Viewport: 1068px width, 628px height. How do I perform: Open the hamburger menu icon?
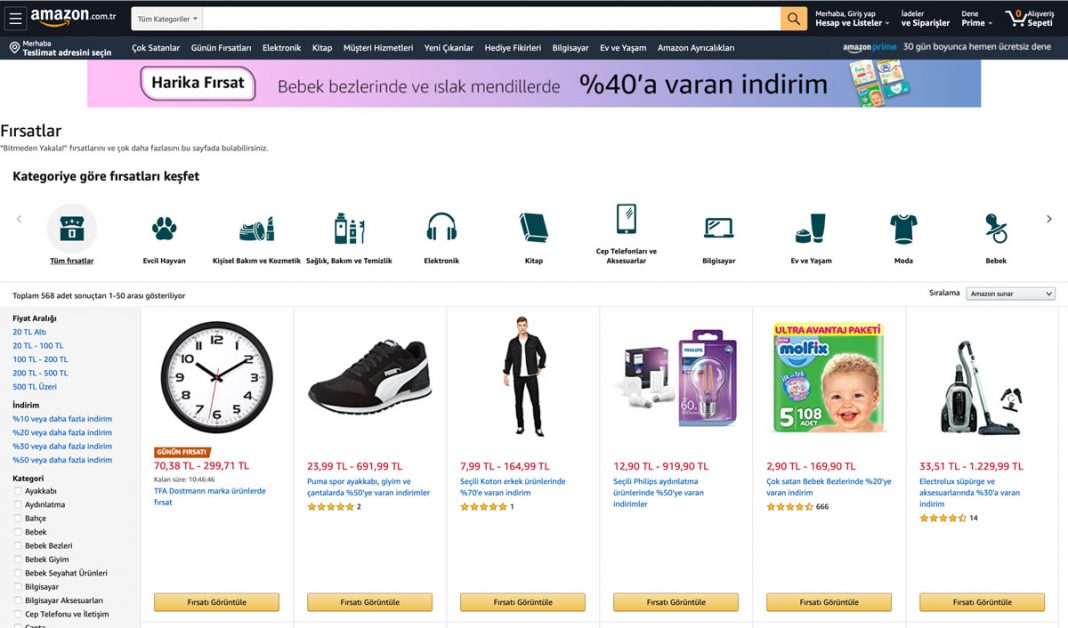(15, 18)
